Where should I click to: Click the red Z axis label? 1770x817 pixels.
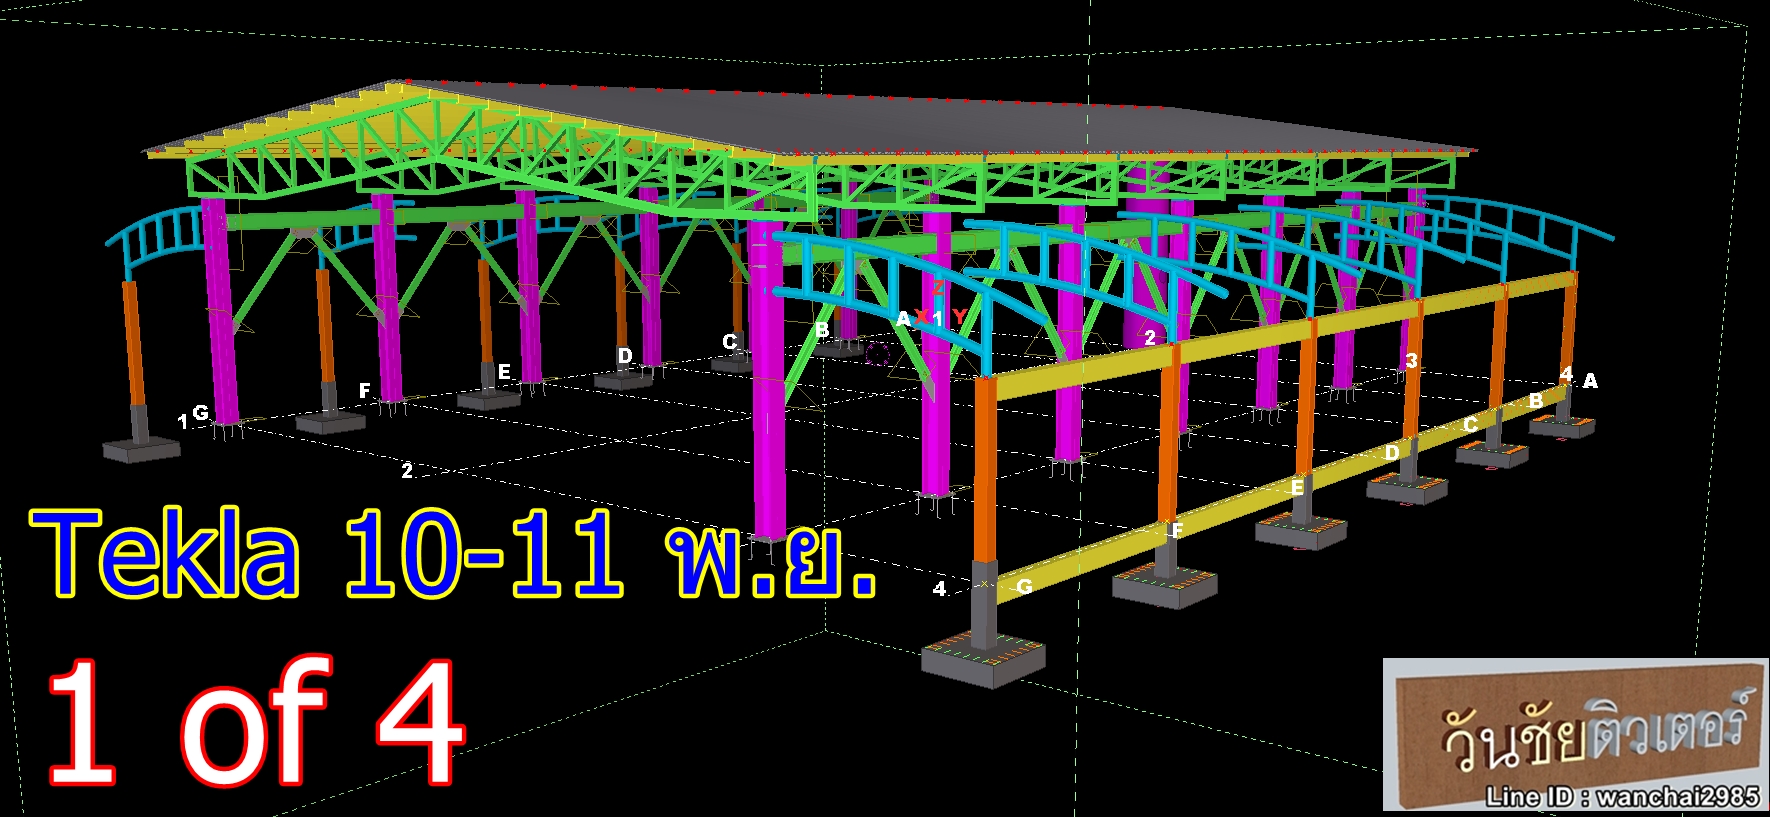pos(938,287)
